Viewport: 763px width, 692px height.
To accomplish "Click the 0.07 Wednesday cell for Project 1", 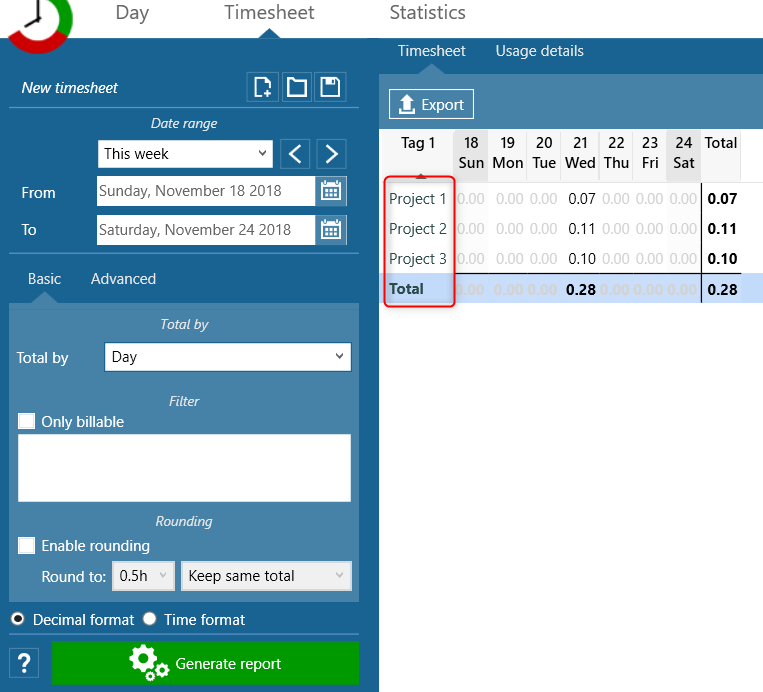I will click(581, 199).
